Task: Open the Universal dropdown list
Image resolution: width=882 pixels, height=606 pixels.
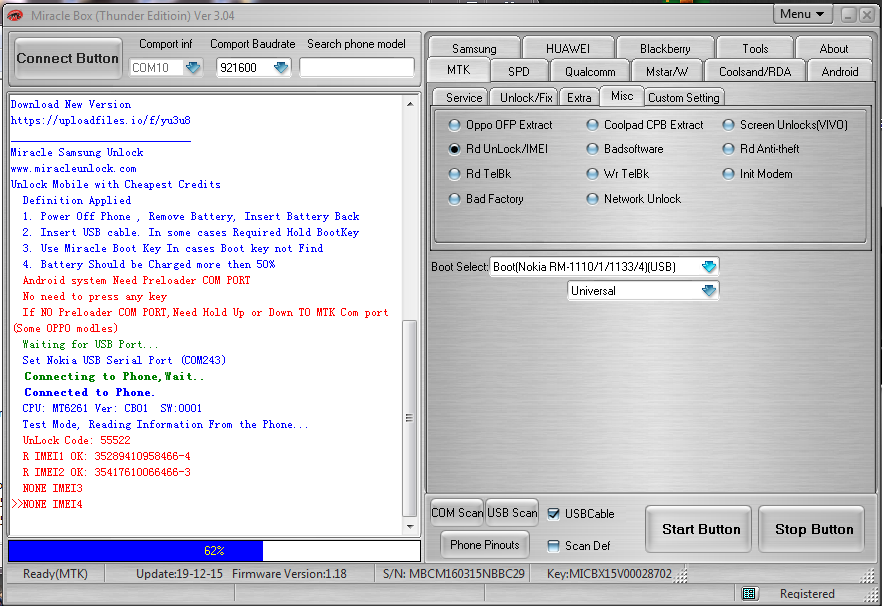Action: click(x=709, y=290)
